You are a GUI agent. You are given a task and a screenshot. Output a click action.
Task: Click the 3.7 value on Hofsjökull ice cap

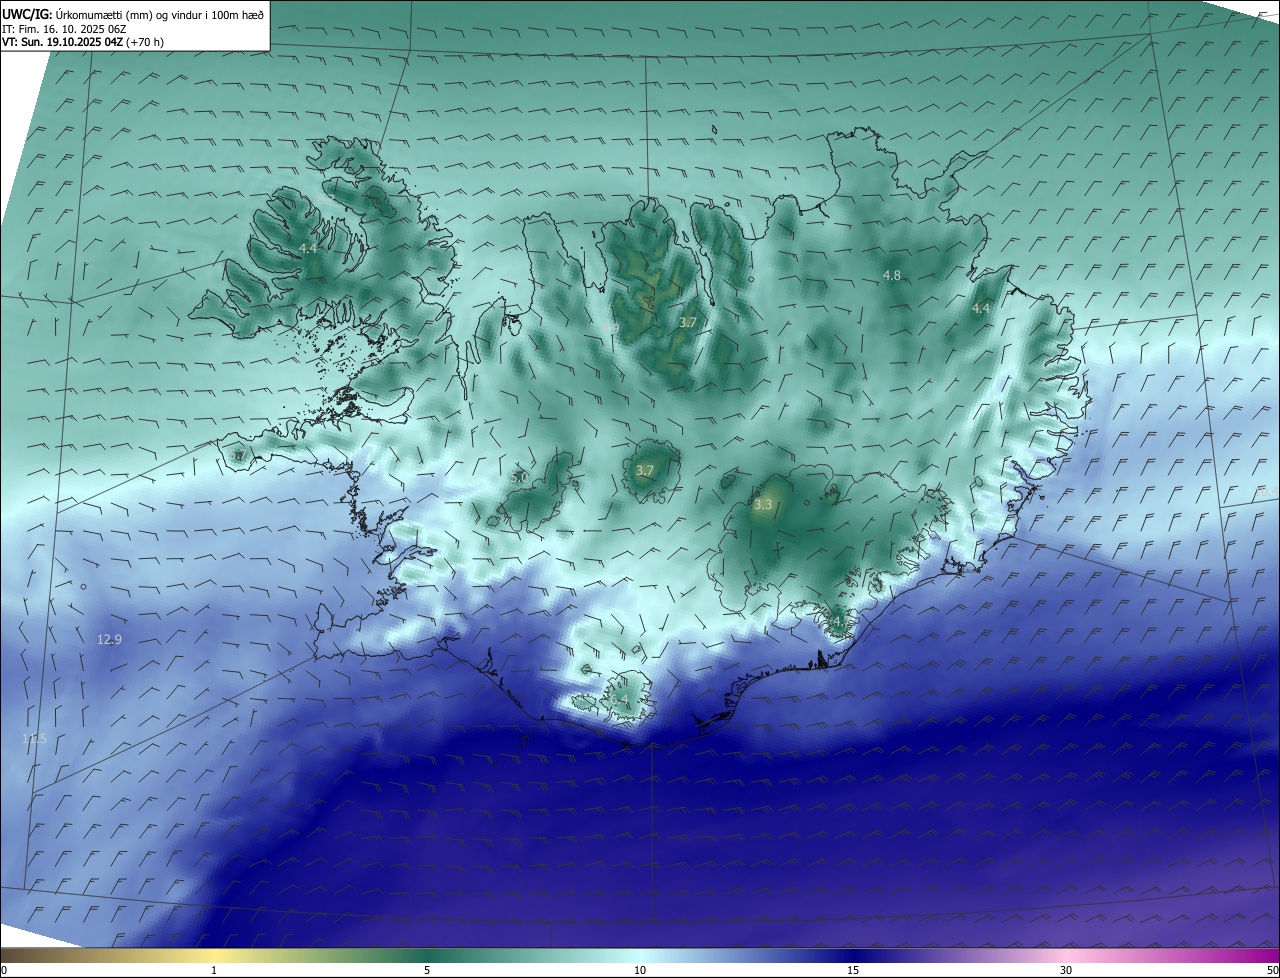click(x=645, y=471)
